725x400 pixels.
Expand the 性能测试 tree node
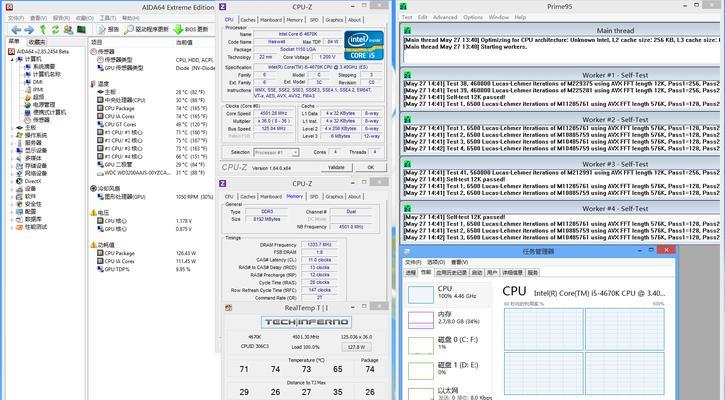click(12, 227)
